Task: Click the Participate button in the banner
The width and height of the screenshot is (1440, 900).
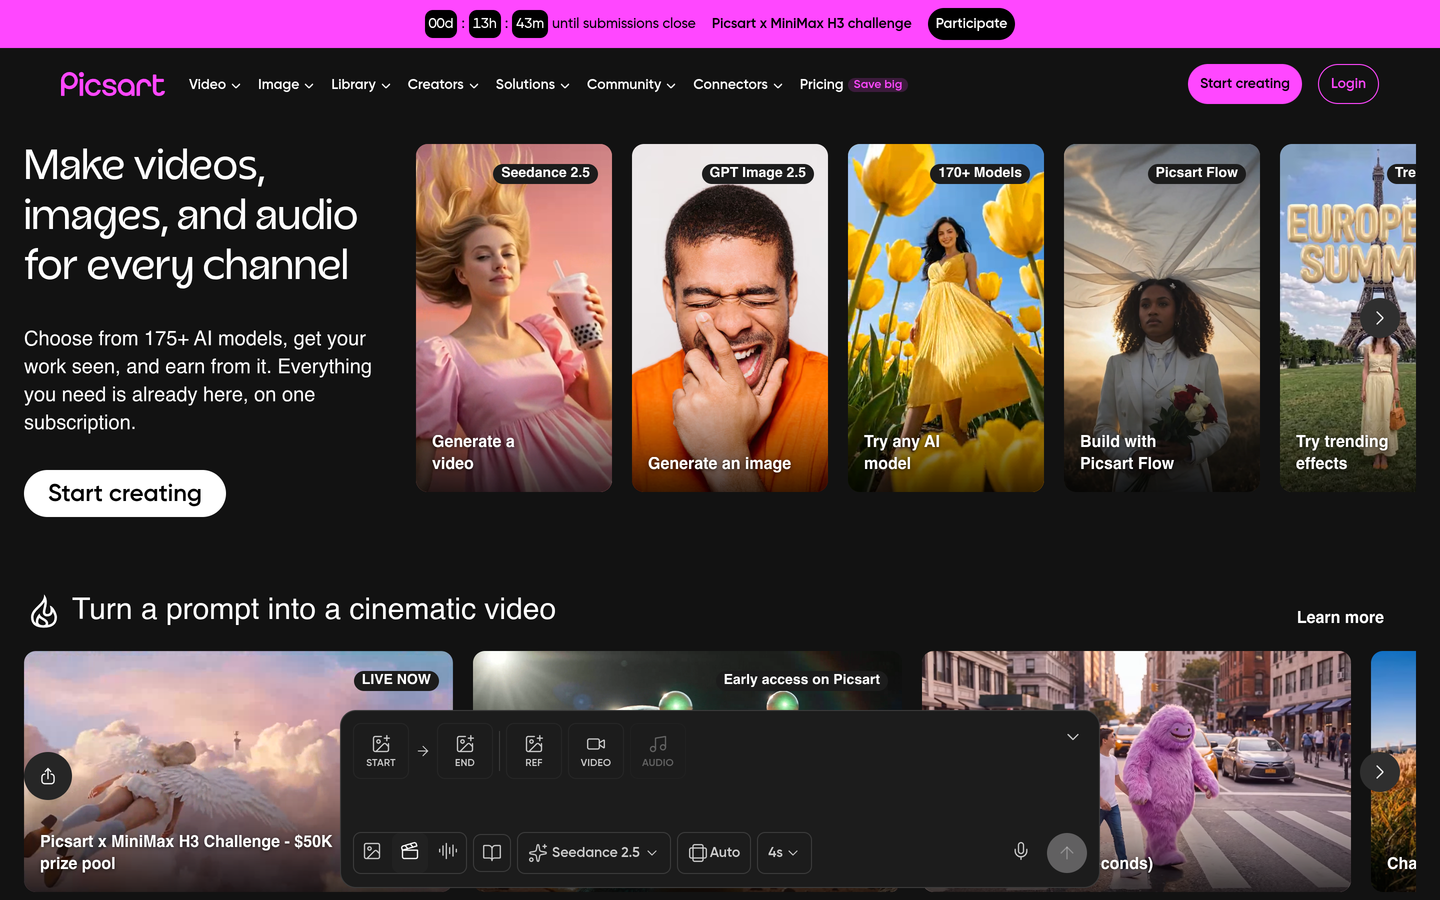Action: click(x=971, y=24)
